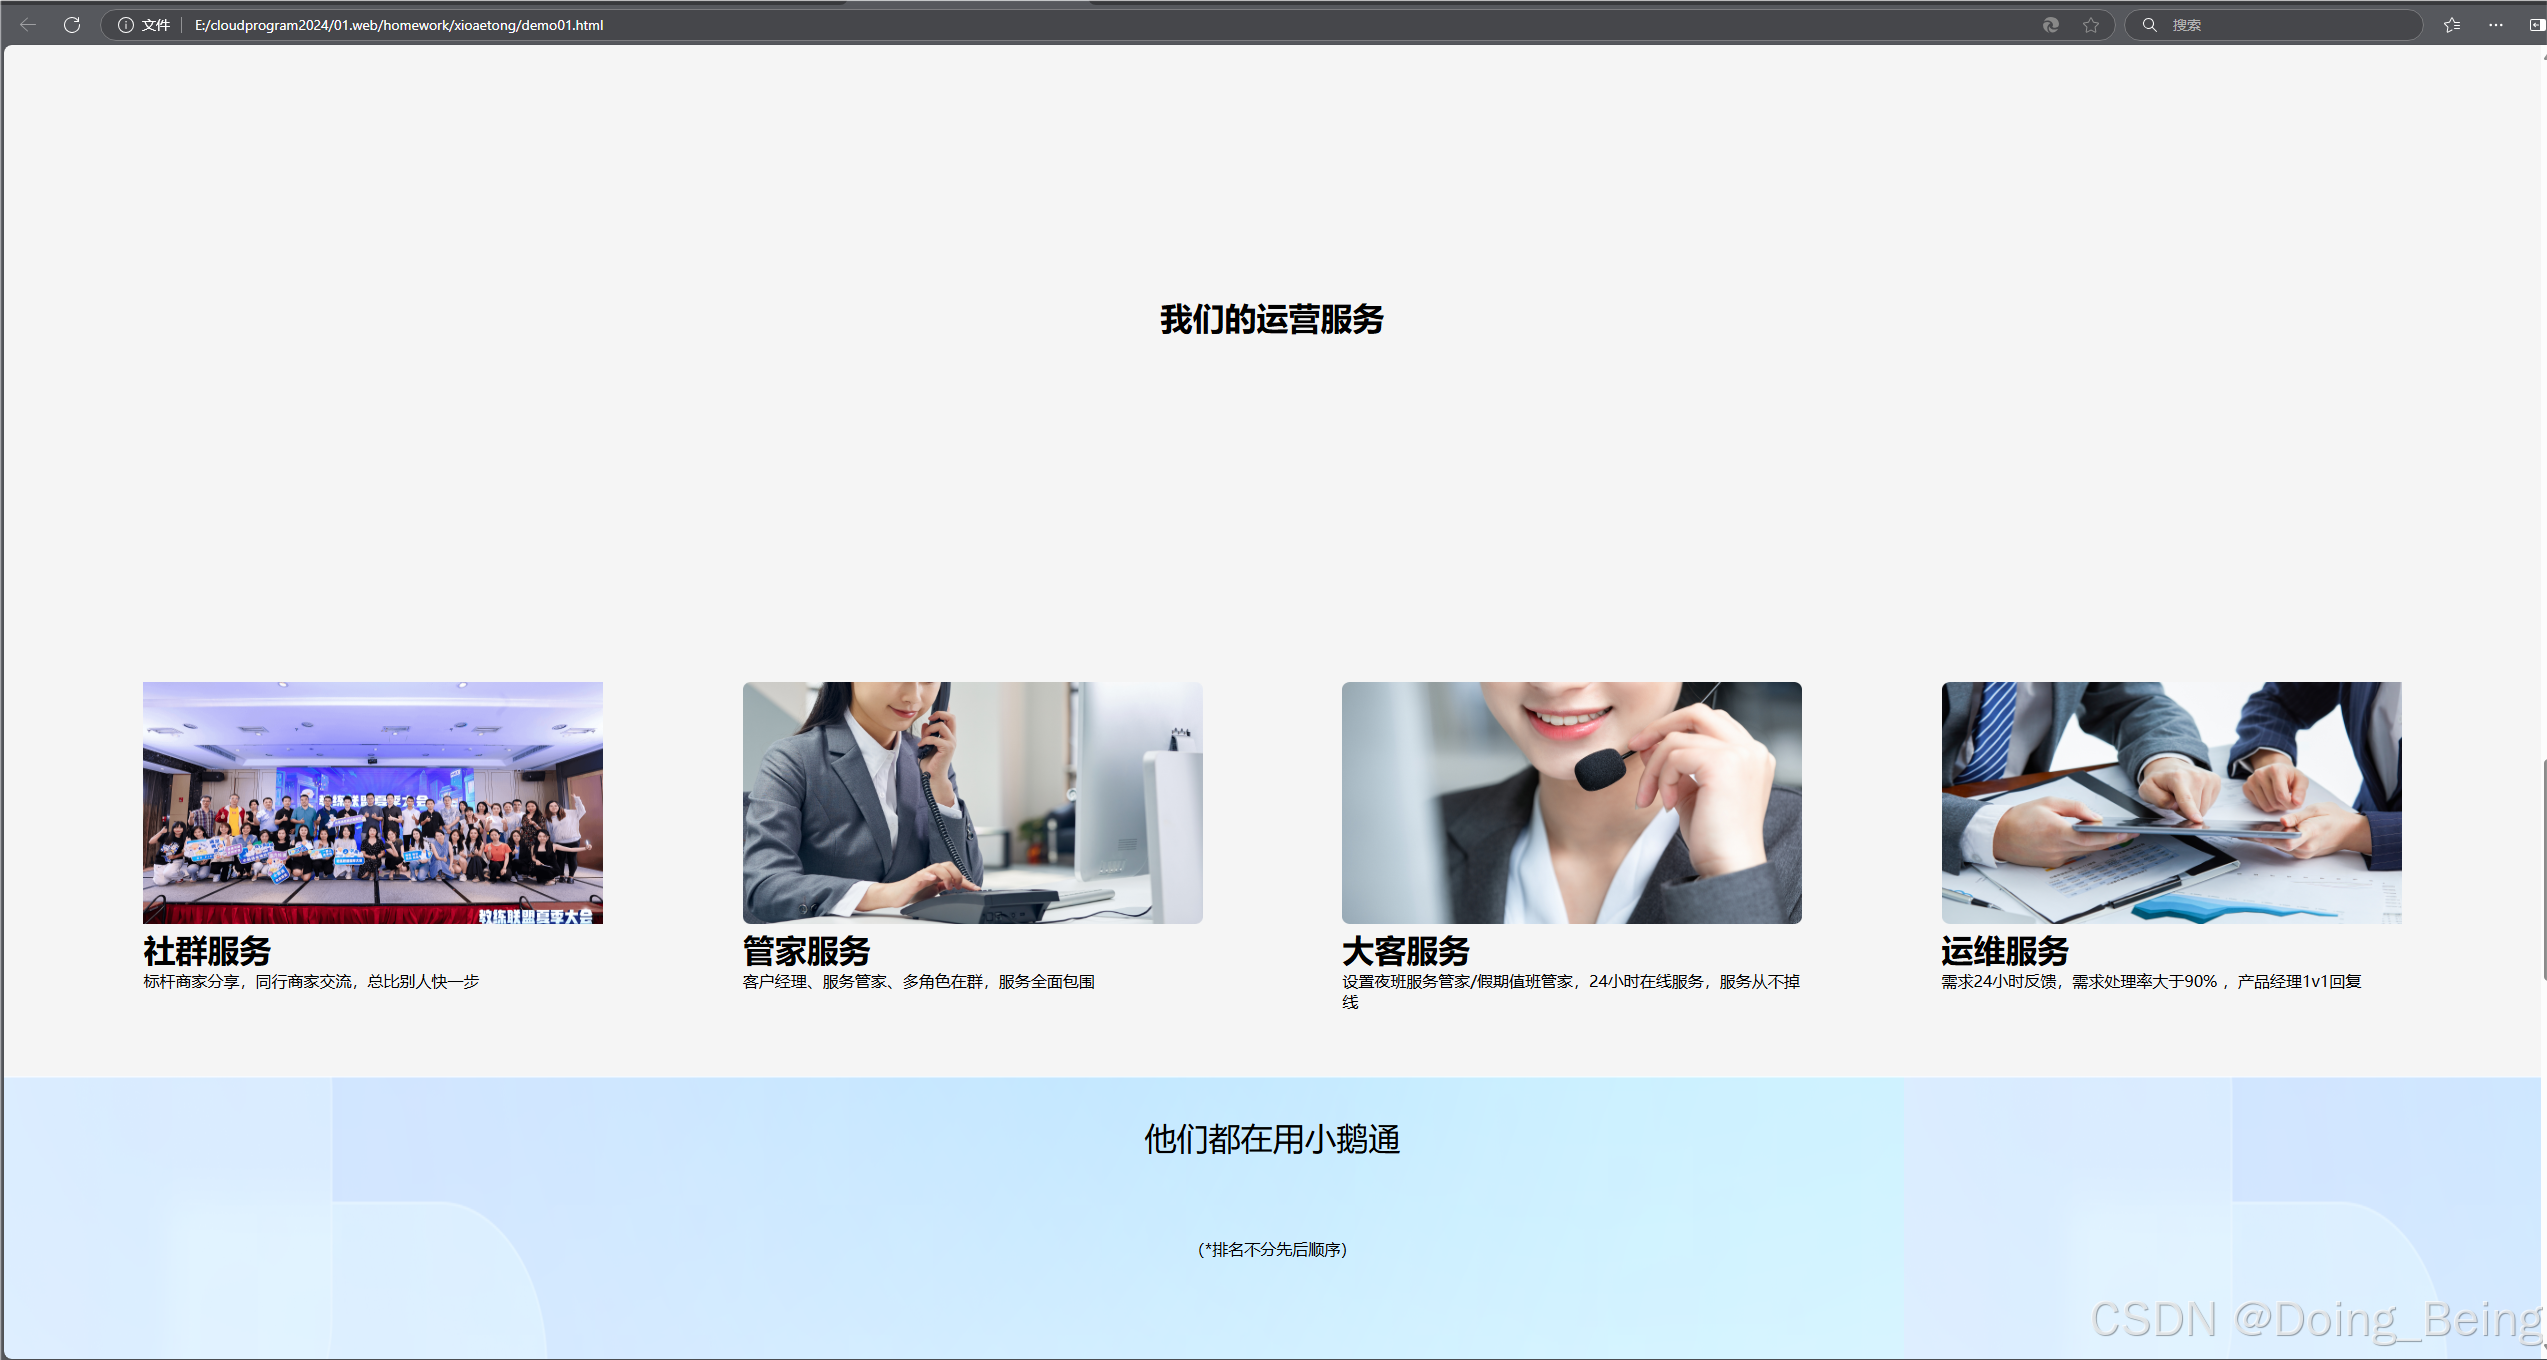Click the 社群服务 heading
Image resolution: width=2547 pixels, height=1360 pixels.
coord(207,950)
